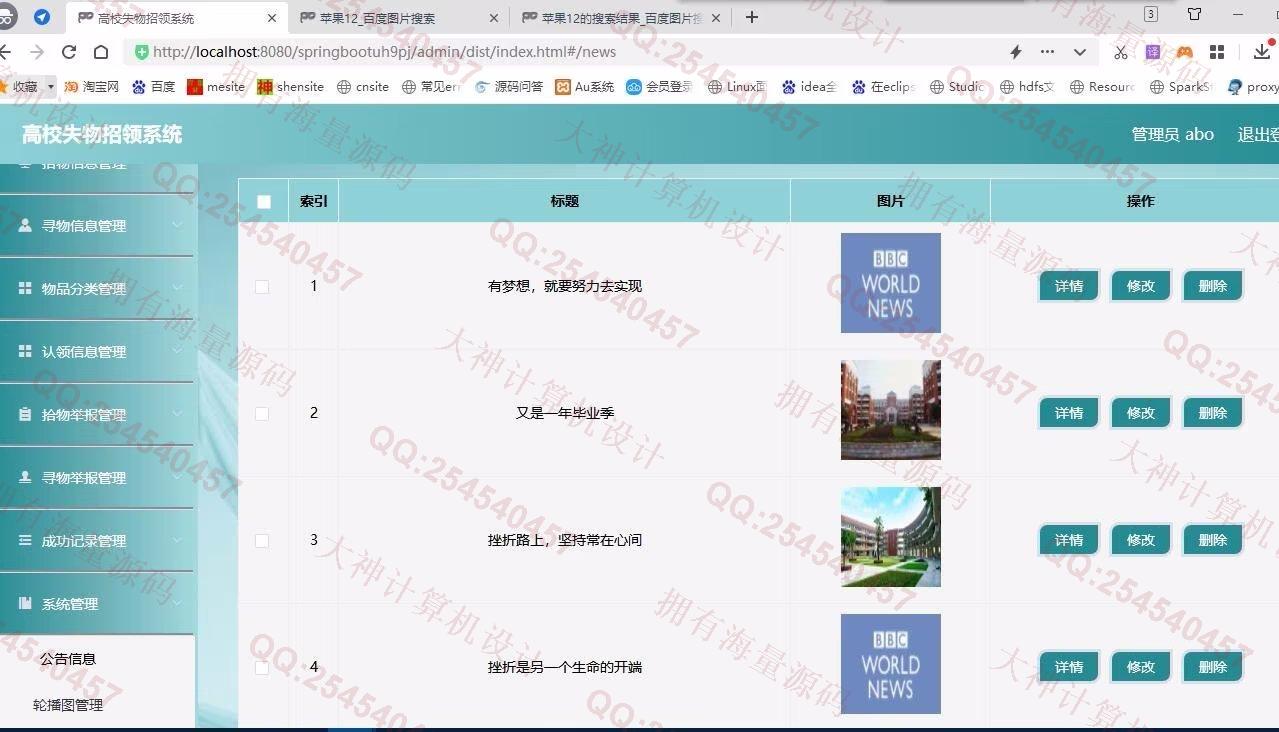Image resolution: width=1279 pixels, height=732 pixels.
Task: Open the 收藏 favorites dropdown arrow
Action: click(x=51, y=87)
